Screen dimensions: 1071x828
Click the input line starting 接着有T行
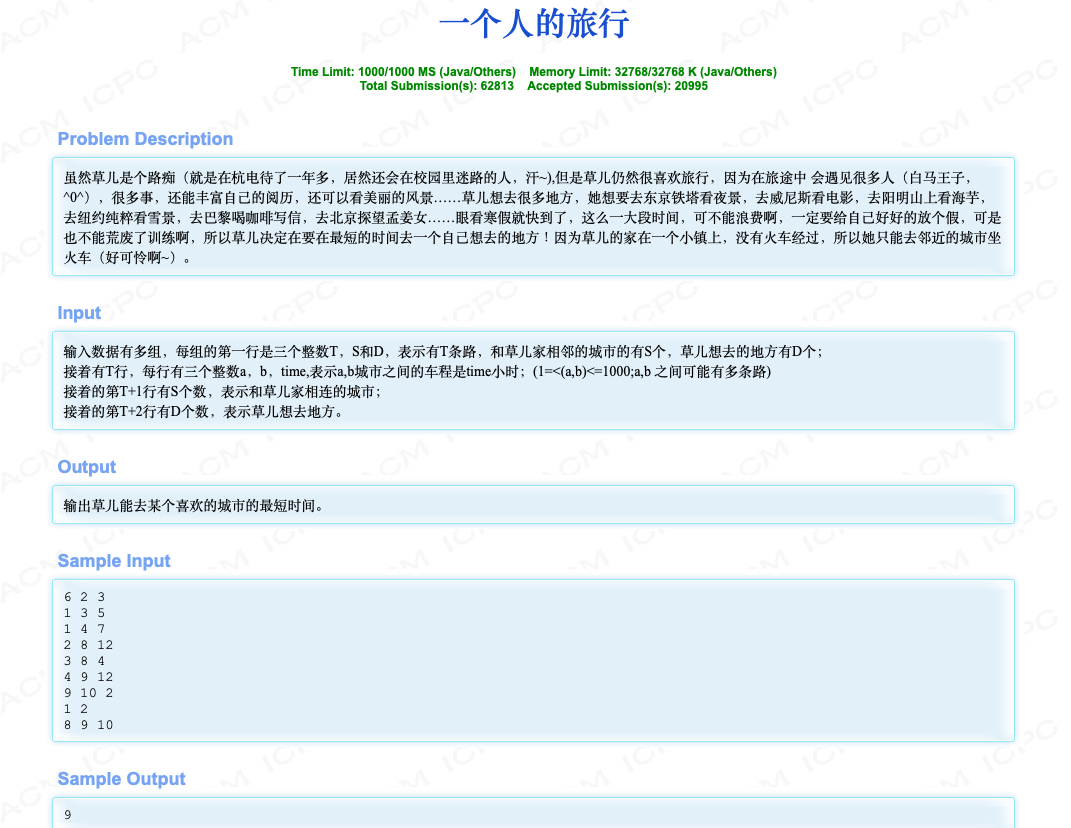click(x=417, y=372)
